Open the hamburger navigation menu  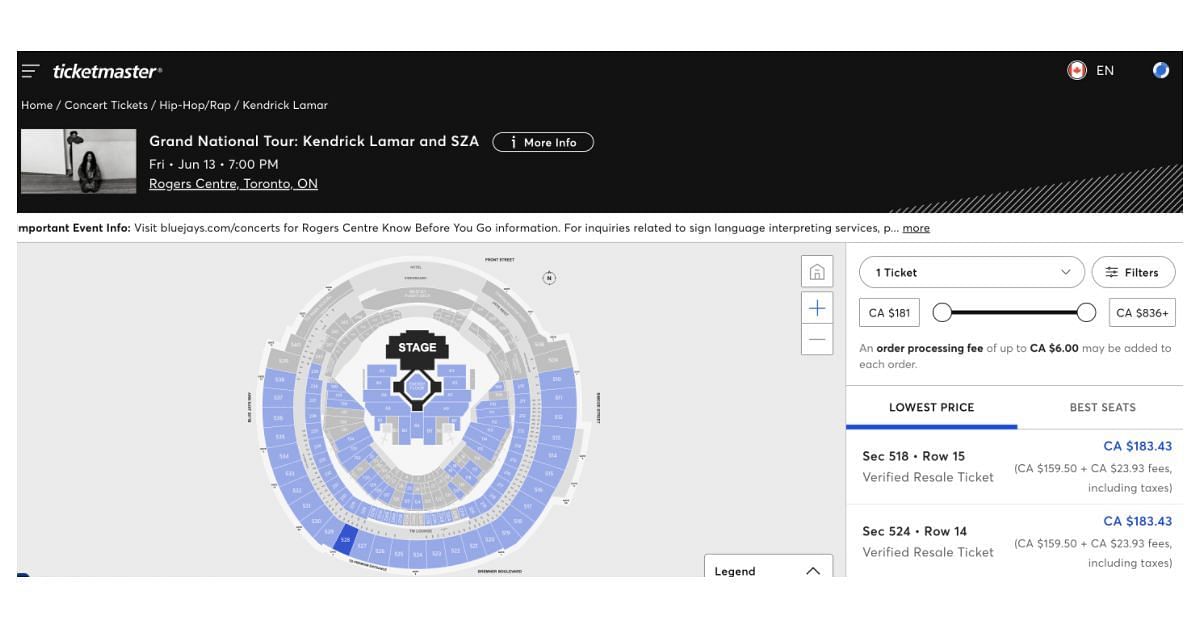click(30, 71)
